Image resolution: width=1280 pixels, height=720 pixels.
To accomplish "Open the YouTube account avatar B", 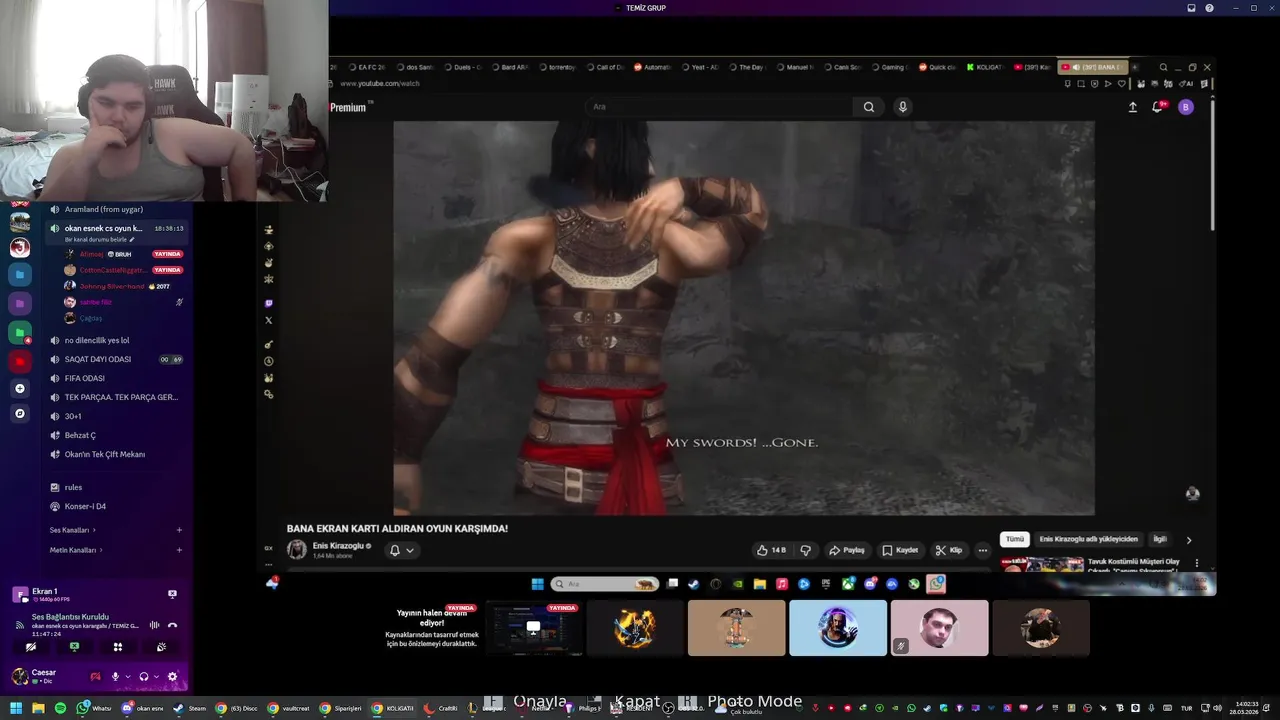I will (1186, 107).
